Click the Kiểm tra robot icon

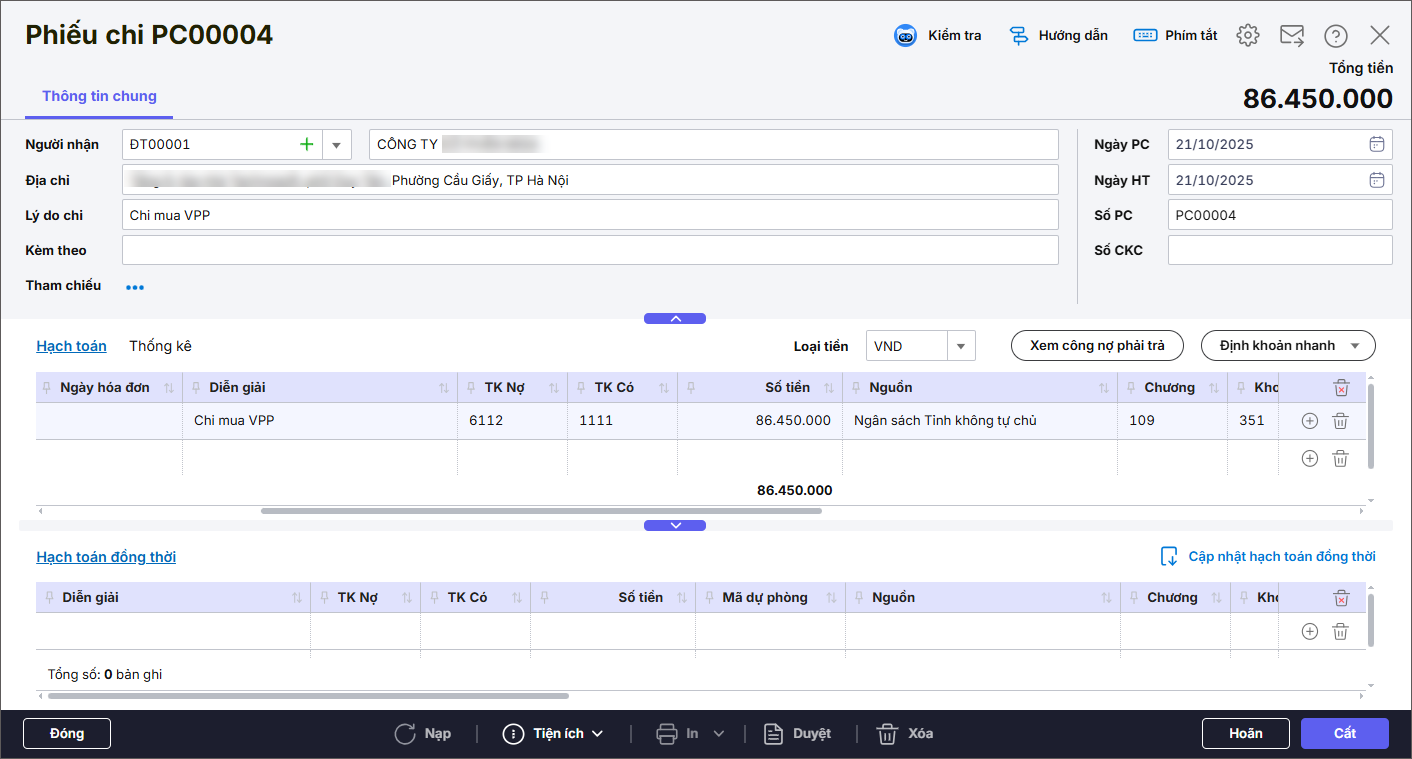(x=905, y=36)
